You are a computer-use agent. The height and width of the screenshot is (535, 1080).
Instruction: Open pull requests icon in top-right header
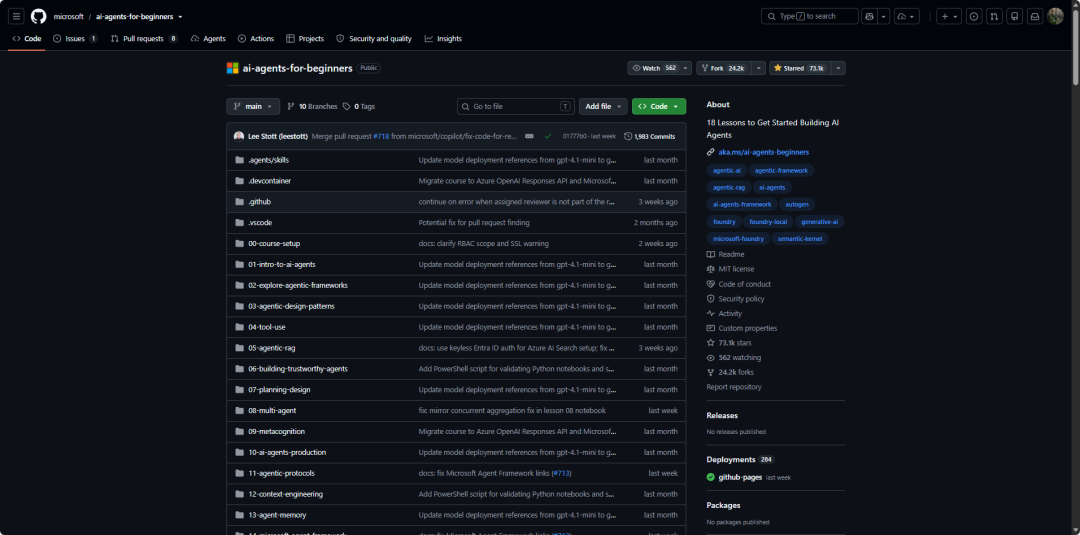(994, 17)
